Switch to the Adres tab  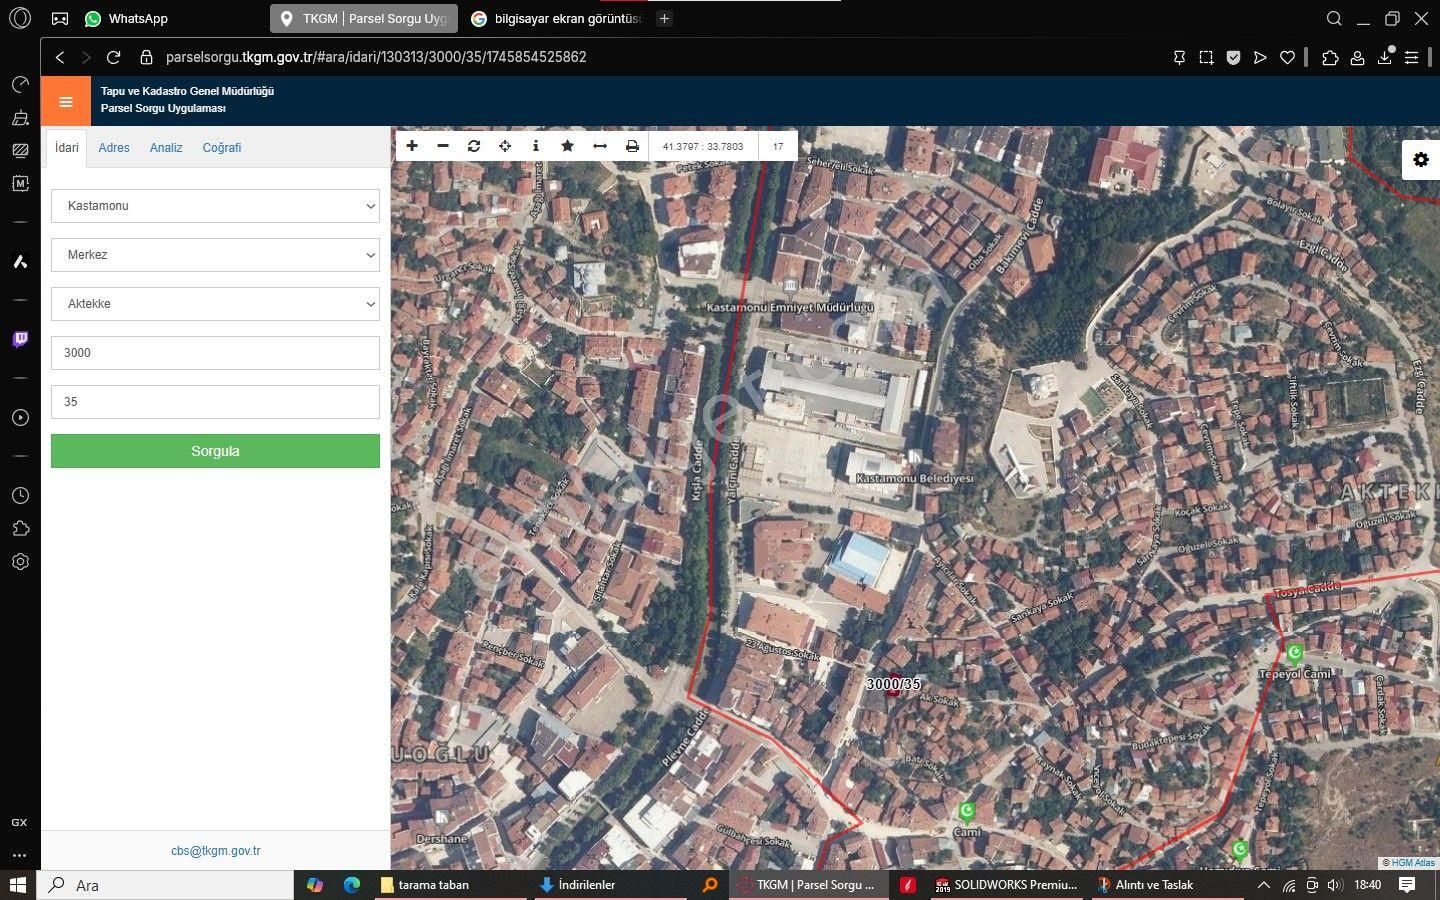click(x=114, y=148)
